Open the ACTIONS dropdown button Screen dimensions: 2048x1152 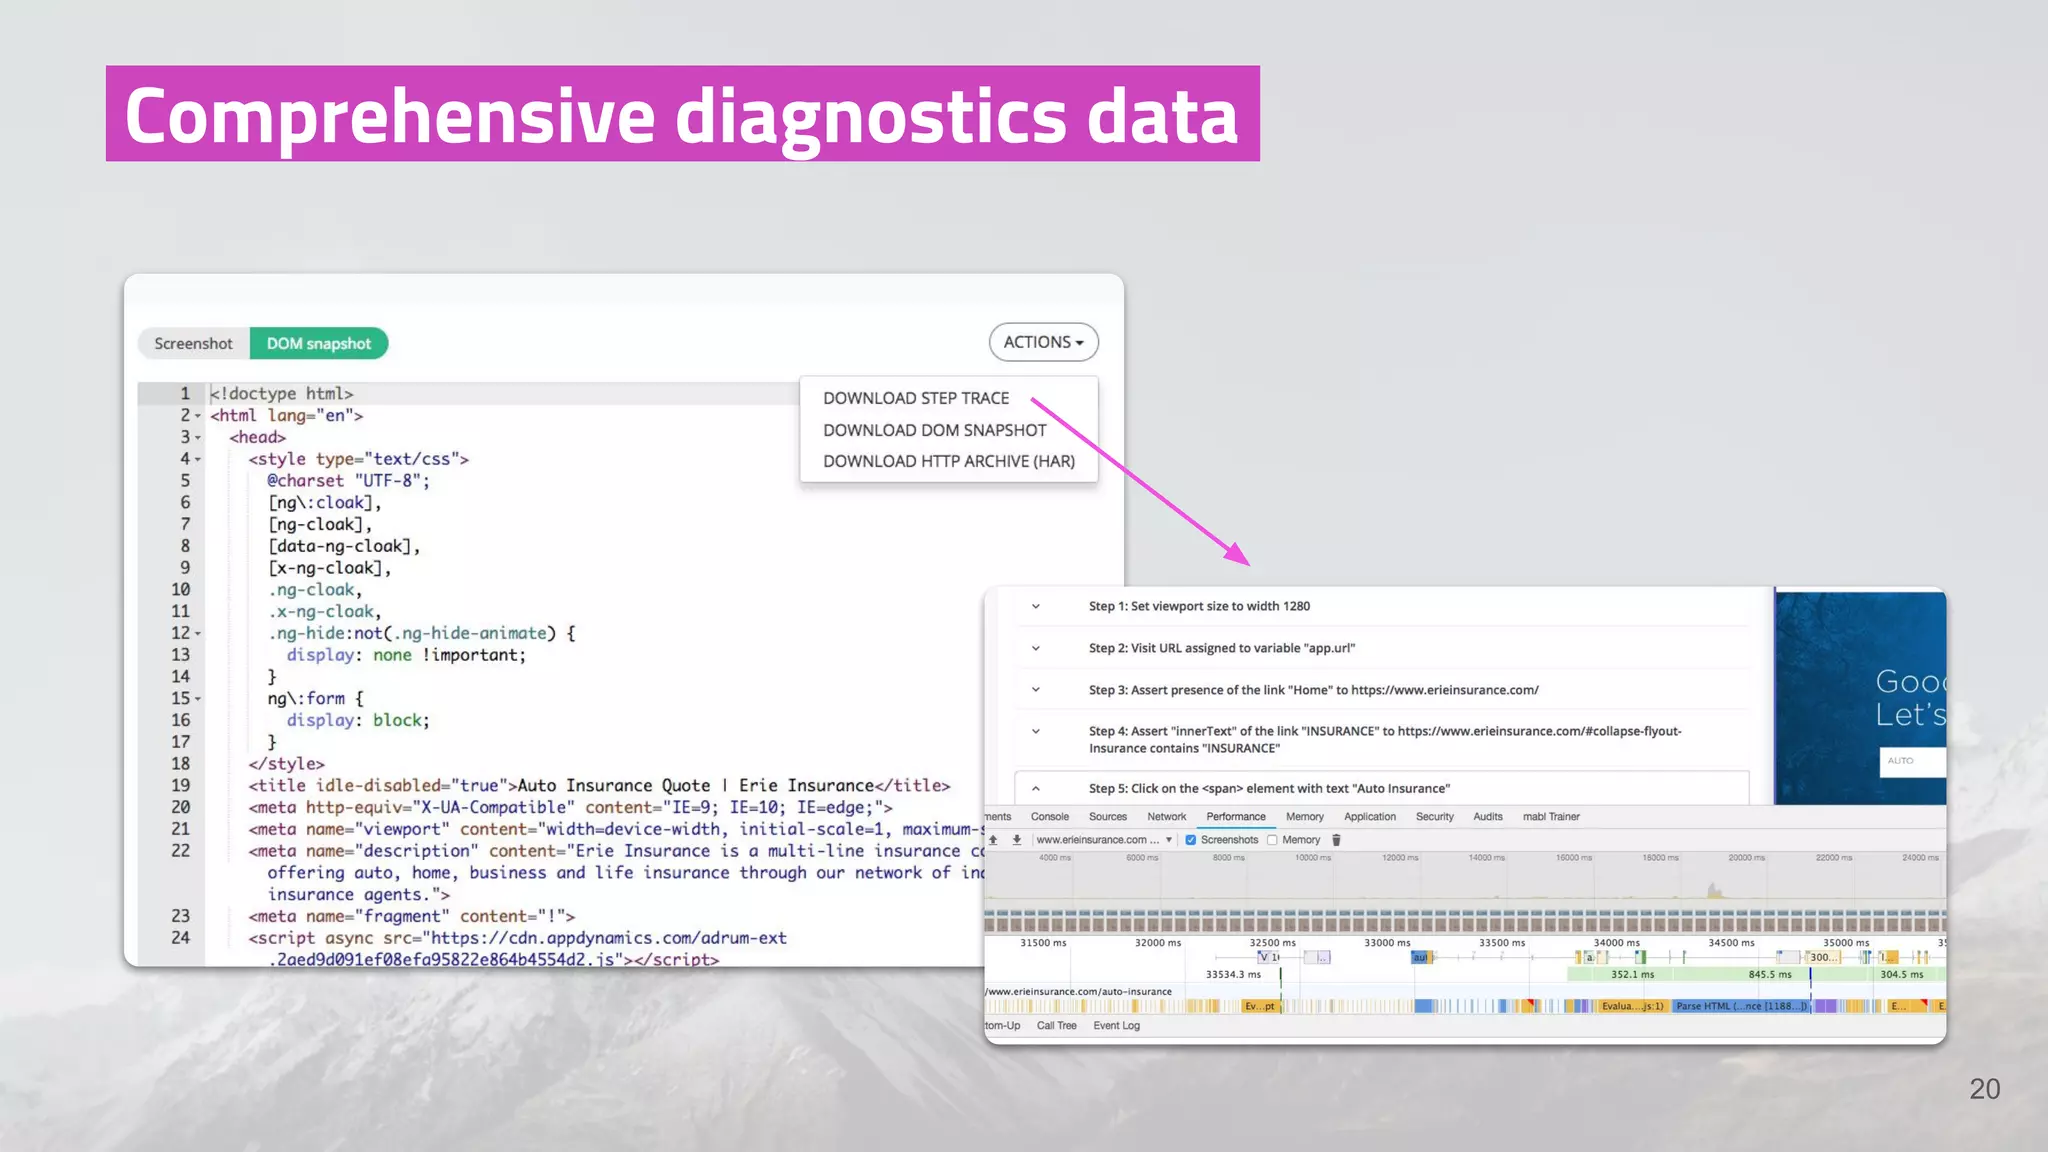[x=1043, y=342]
